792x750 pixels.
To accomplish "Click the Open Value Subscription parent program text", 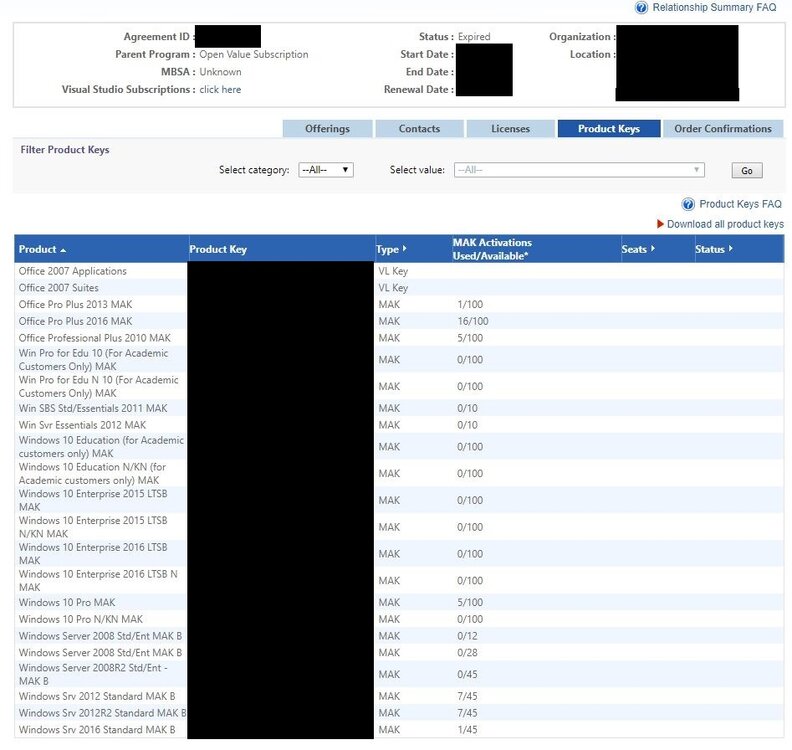I will click(254, 54).
